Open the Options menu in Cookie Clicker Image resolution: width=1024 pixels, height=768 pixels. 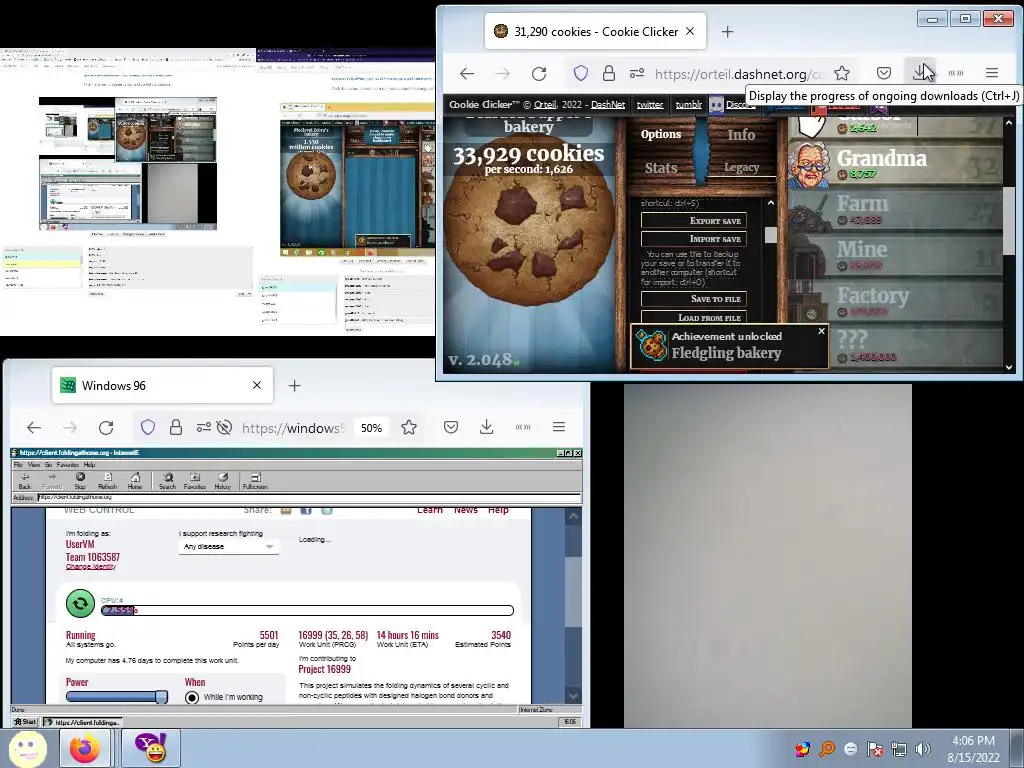click(x=660, y=134)
